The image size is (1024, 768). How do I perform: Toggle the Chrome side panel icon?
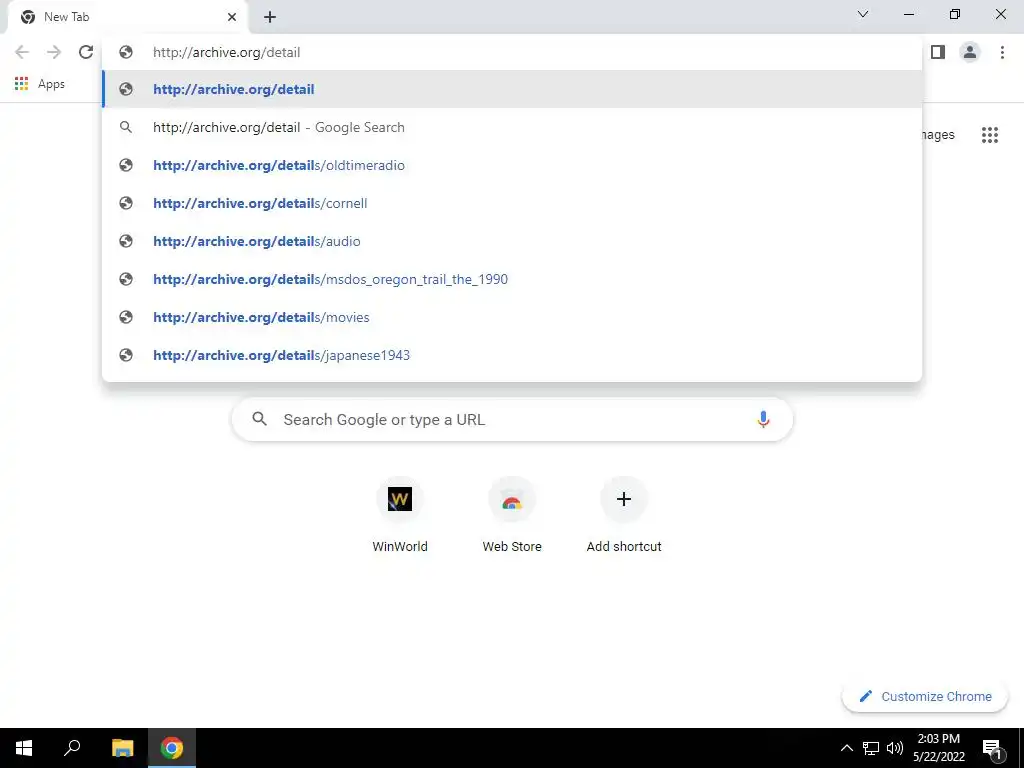click(938, 52)
